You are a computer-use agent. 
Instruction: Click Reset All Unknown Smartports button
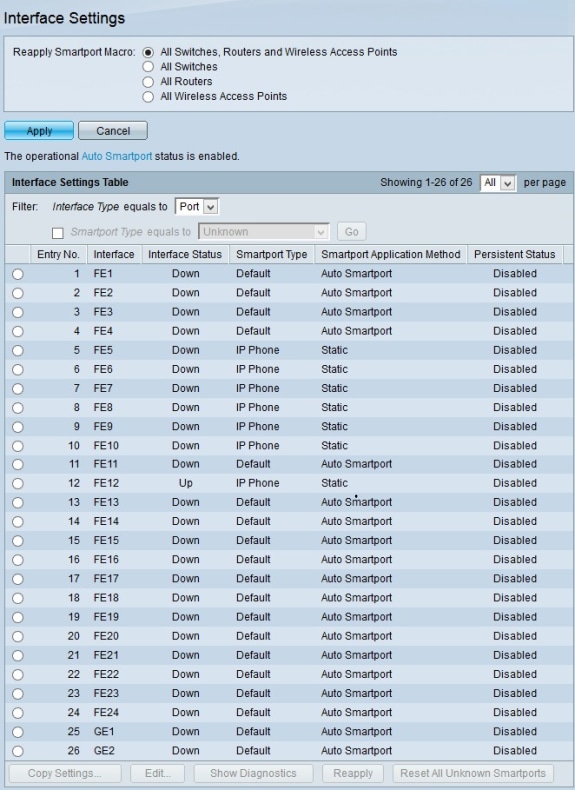(473, 773)
